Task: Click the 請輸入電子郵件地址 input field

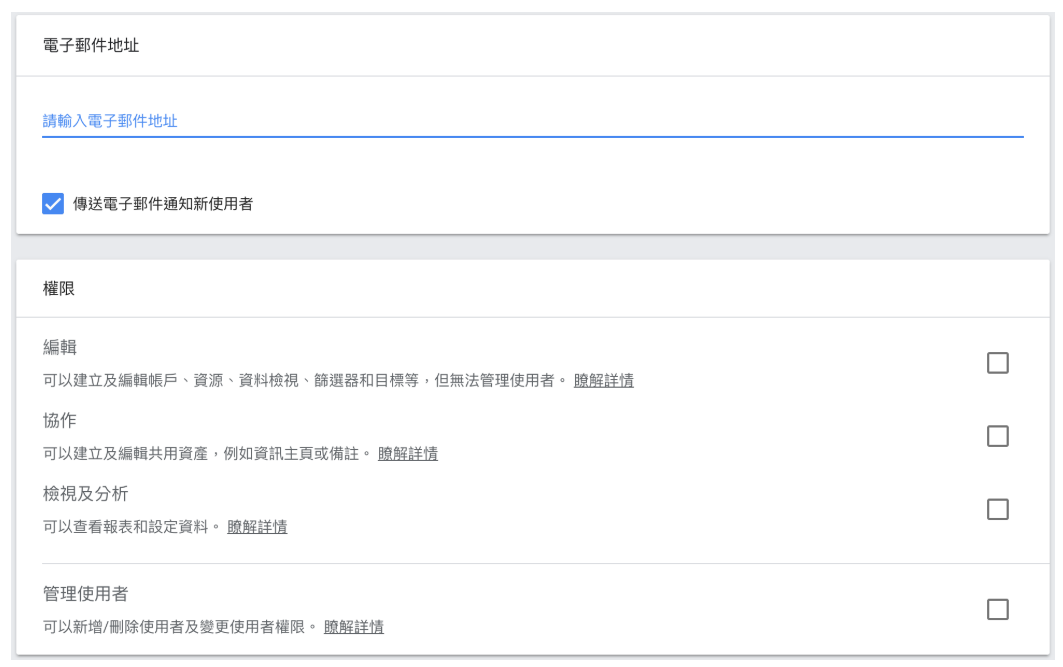Action: (532, 121)
